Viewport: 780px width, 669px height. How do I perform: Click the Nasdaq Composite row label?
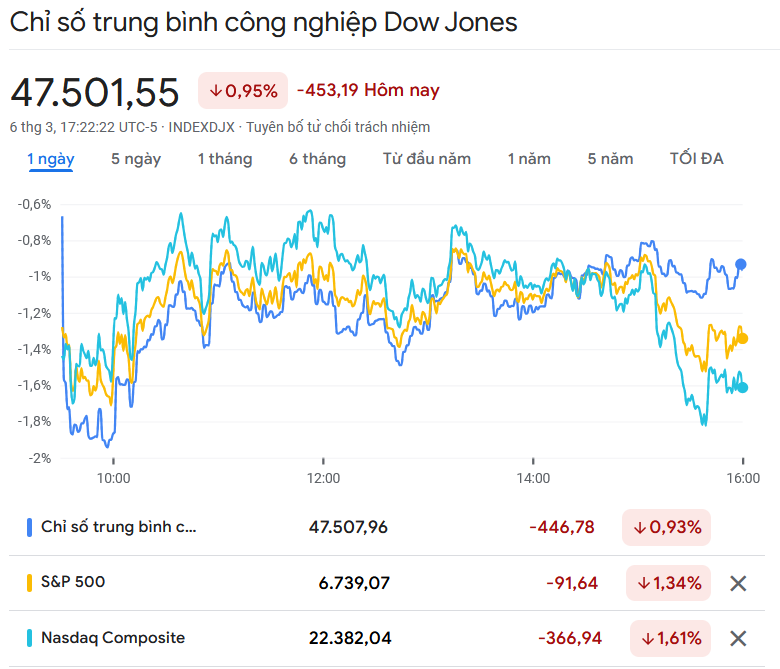(112, 638)
